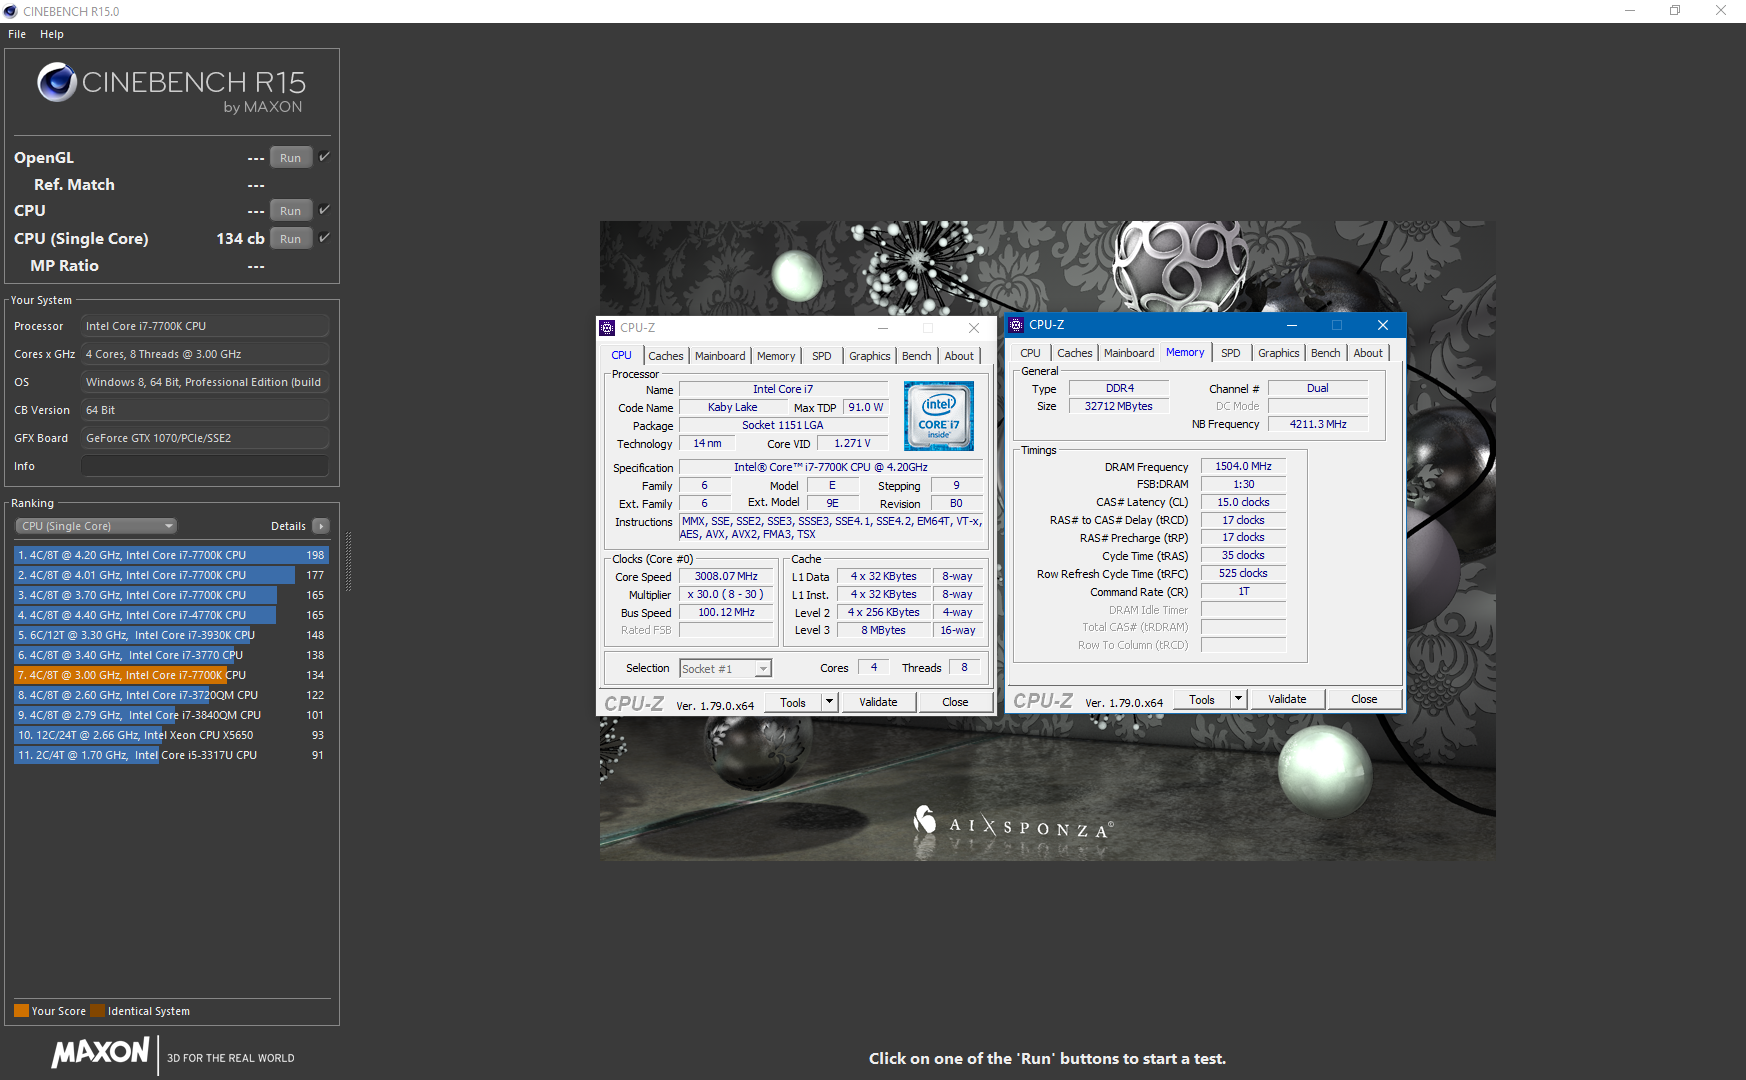Open the Bench tab in the Memory CPU-Z window
Image resolution: width=1746 pixels, height=1080 pixels.
[x=1326, y=353]
